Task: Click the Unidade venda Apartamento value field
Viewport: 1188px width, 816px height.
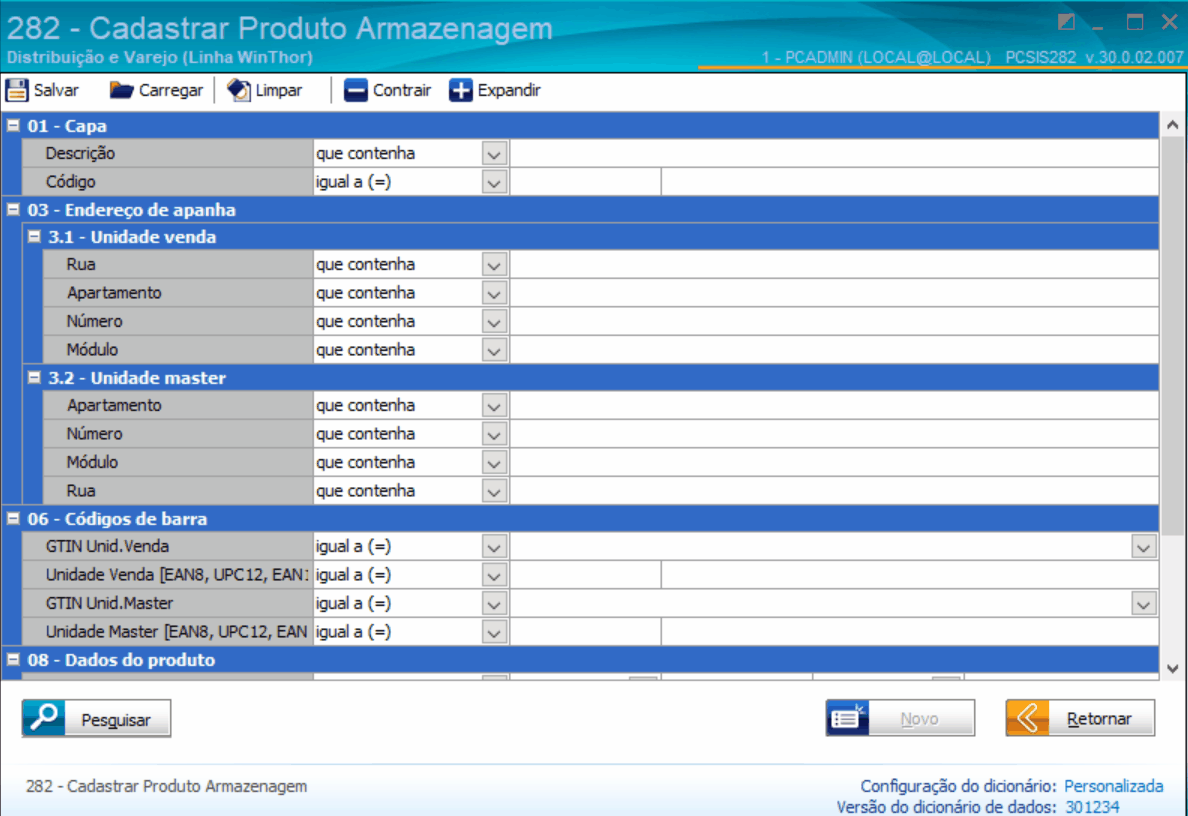Action: pos(834,293)
